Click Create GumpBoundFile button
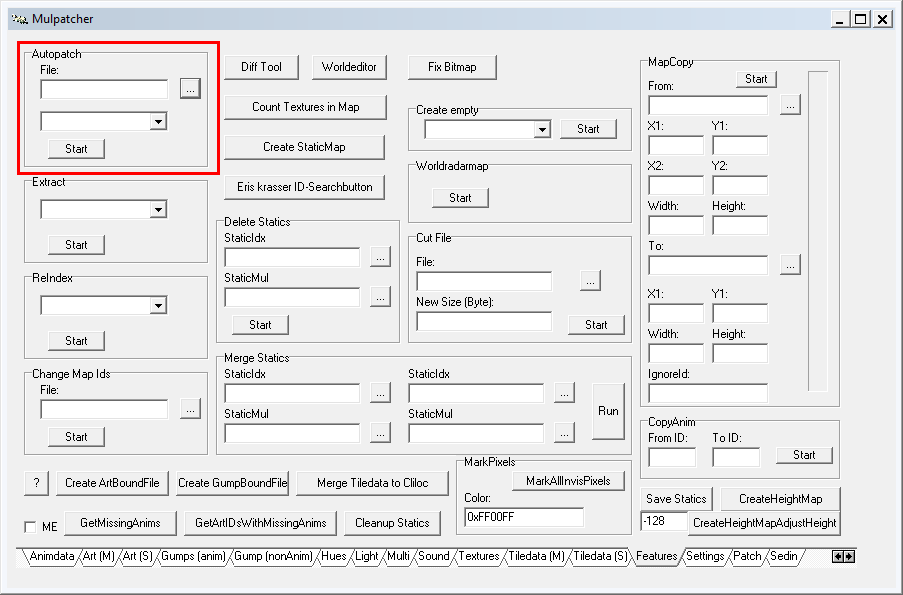Image resolution: width=903 pixels, height=595 pixels. click(232, 483)
